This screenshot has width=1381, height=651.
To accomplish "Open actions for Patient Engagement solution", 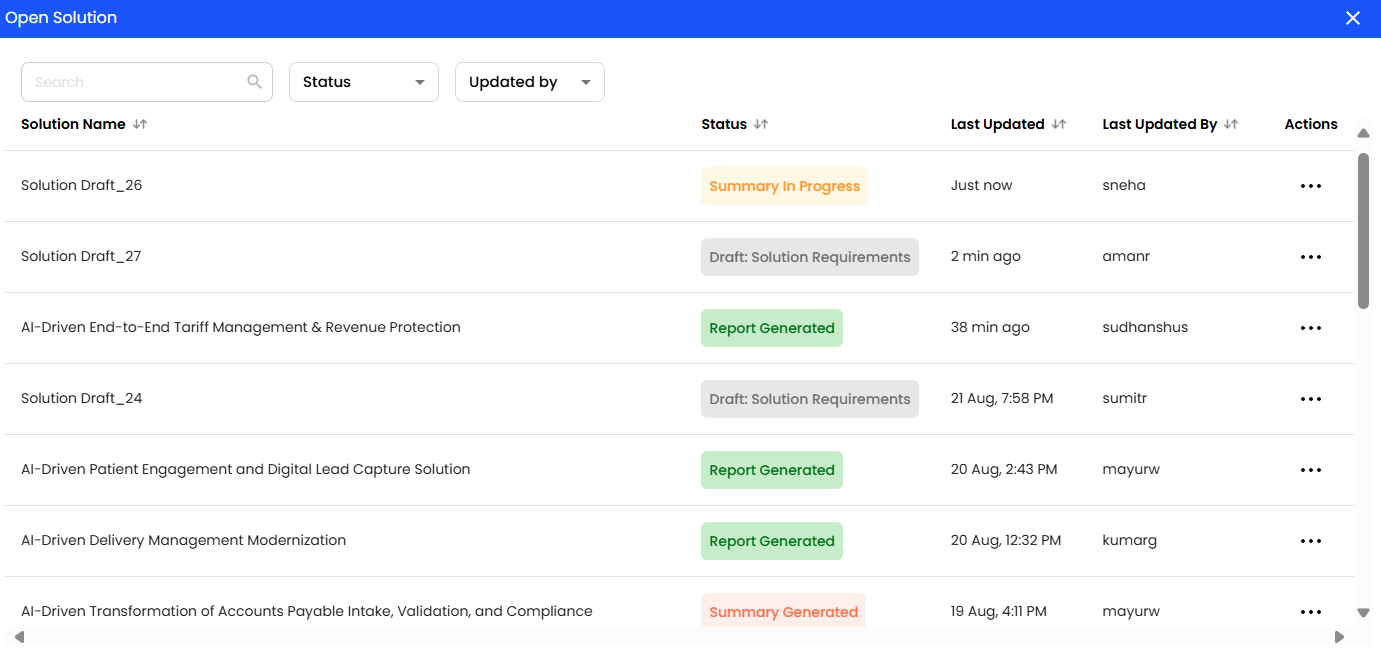I will pos(1310,470).
